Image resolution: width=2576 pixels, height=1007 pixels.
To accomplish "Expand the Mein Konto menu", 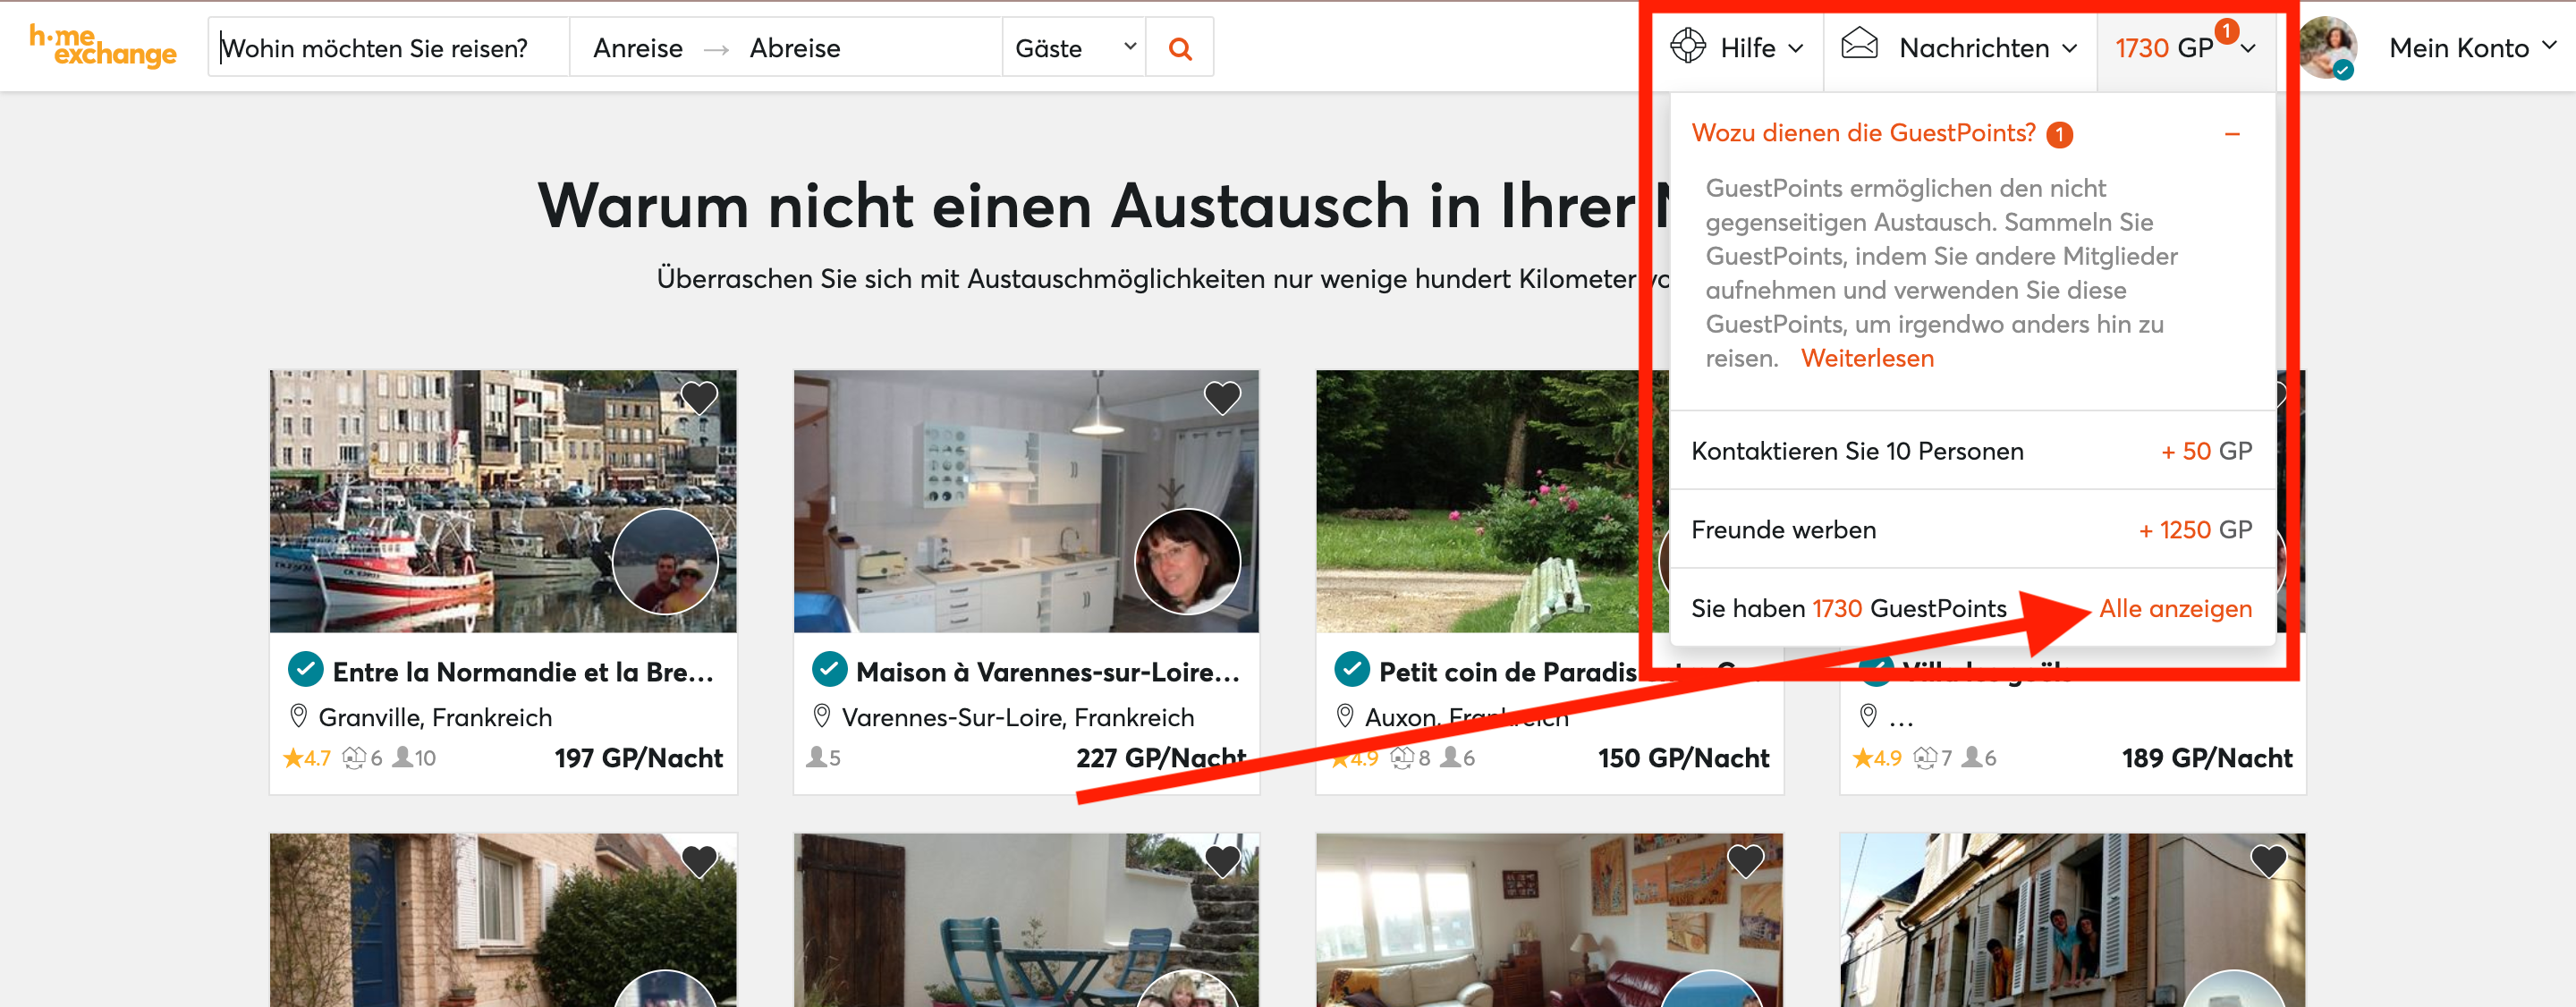I will [x=2471, y=48].
